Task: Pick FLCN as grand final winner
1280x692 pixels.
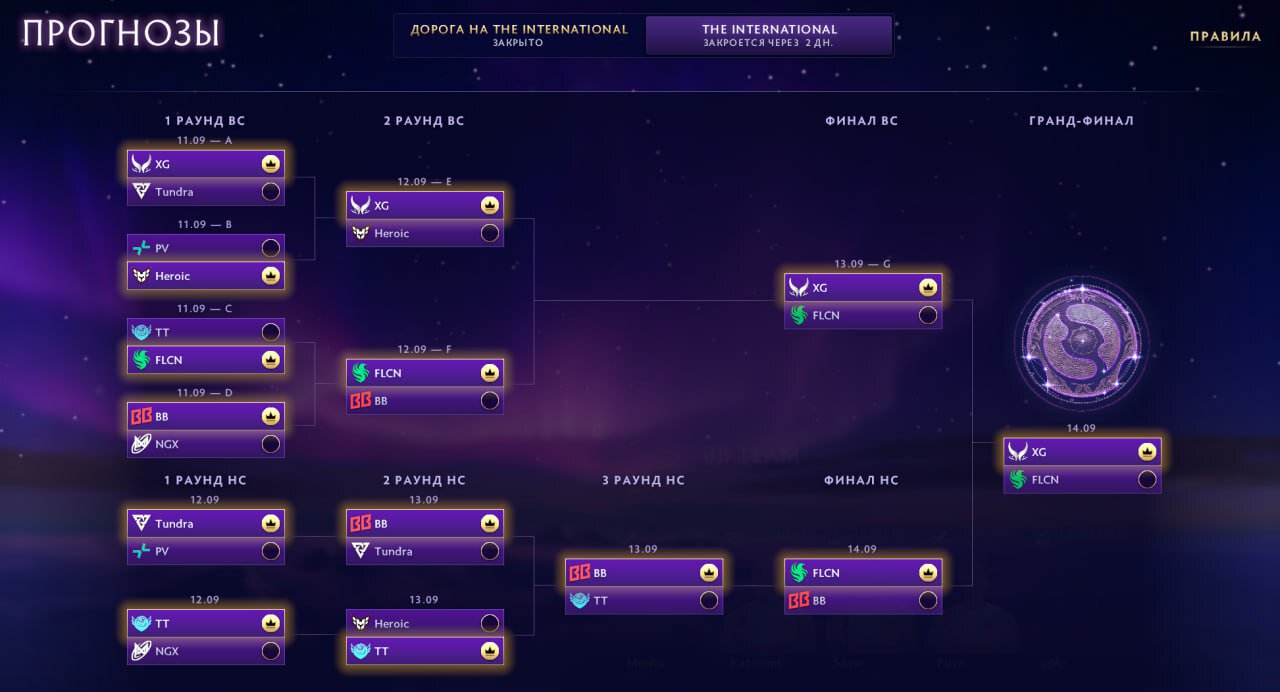Action: click(x=1147, y=479)
